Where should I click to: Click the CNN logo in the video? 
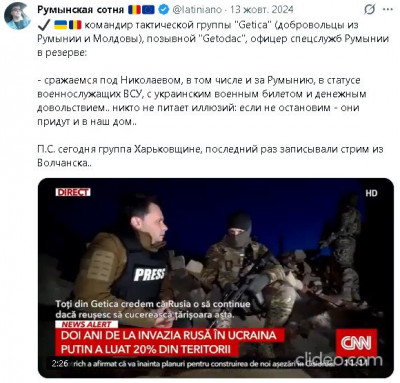point(356,343)
